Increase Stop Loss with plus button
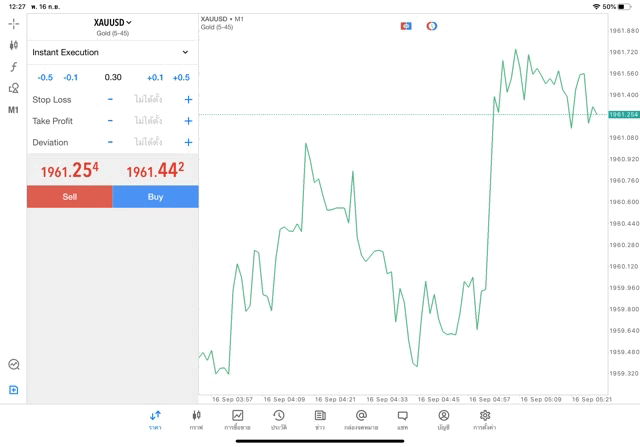Viewport: 640px width, 447px height. click(x=188, y=100)
